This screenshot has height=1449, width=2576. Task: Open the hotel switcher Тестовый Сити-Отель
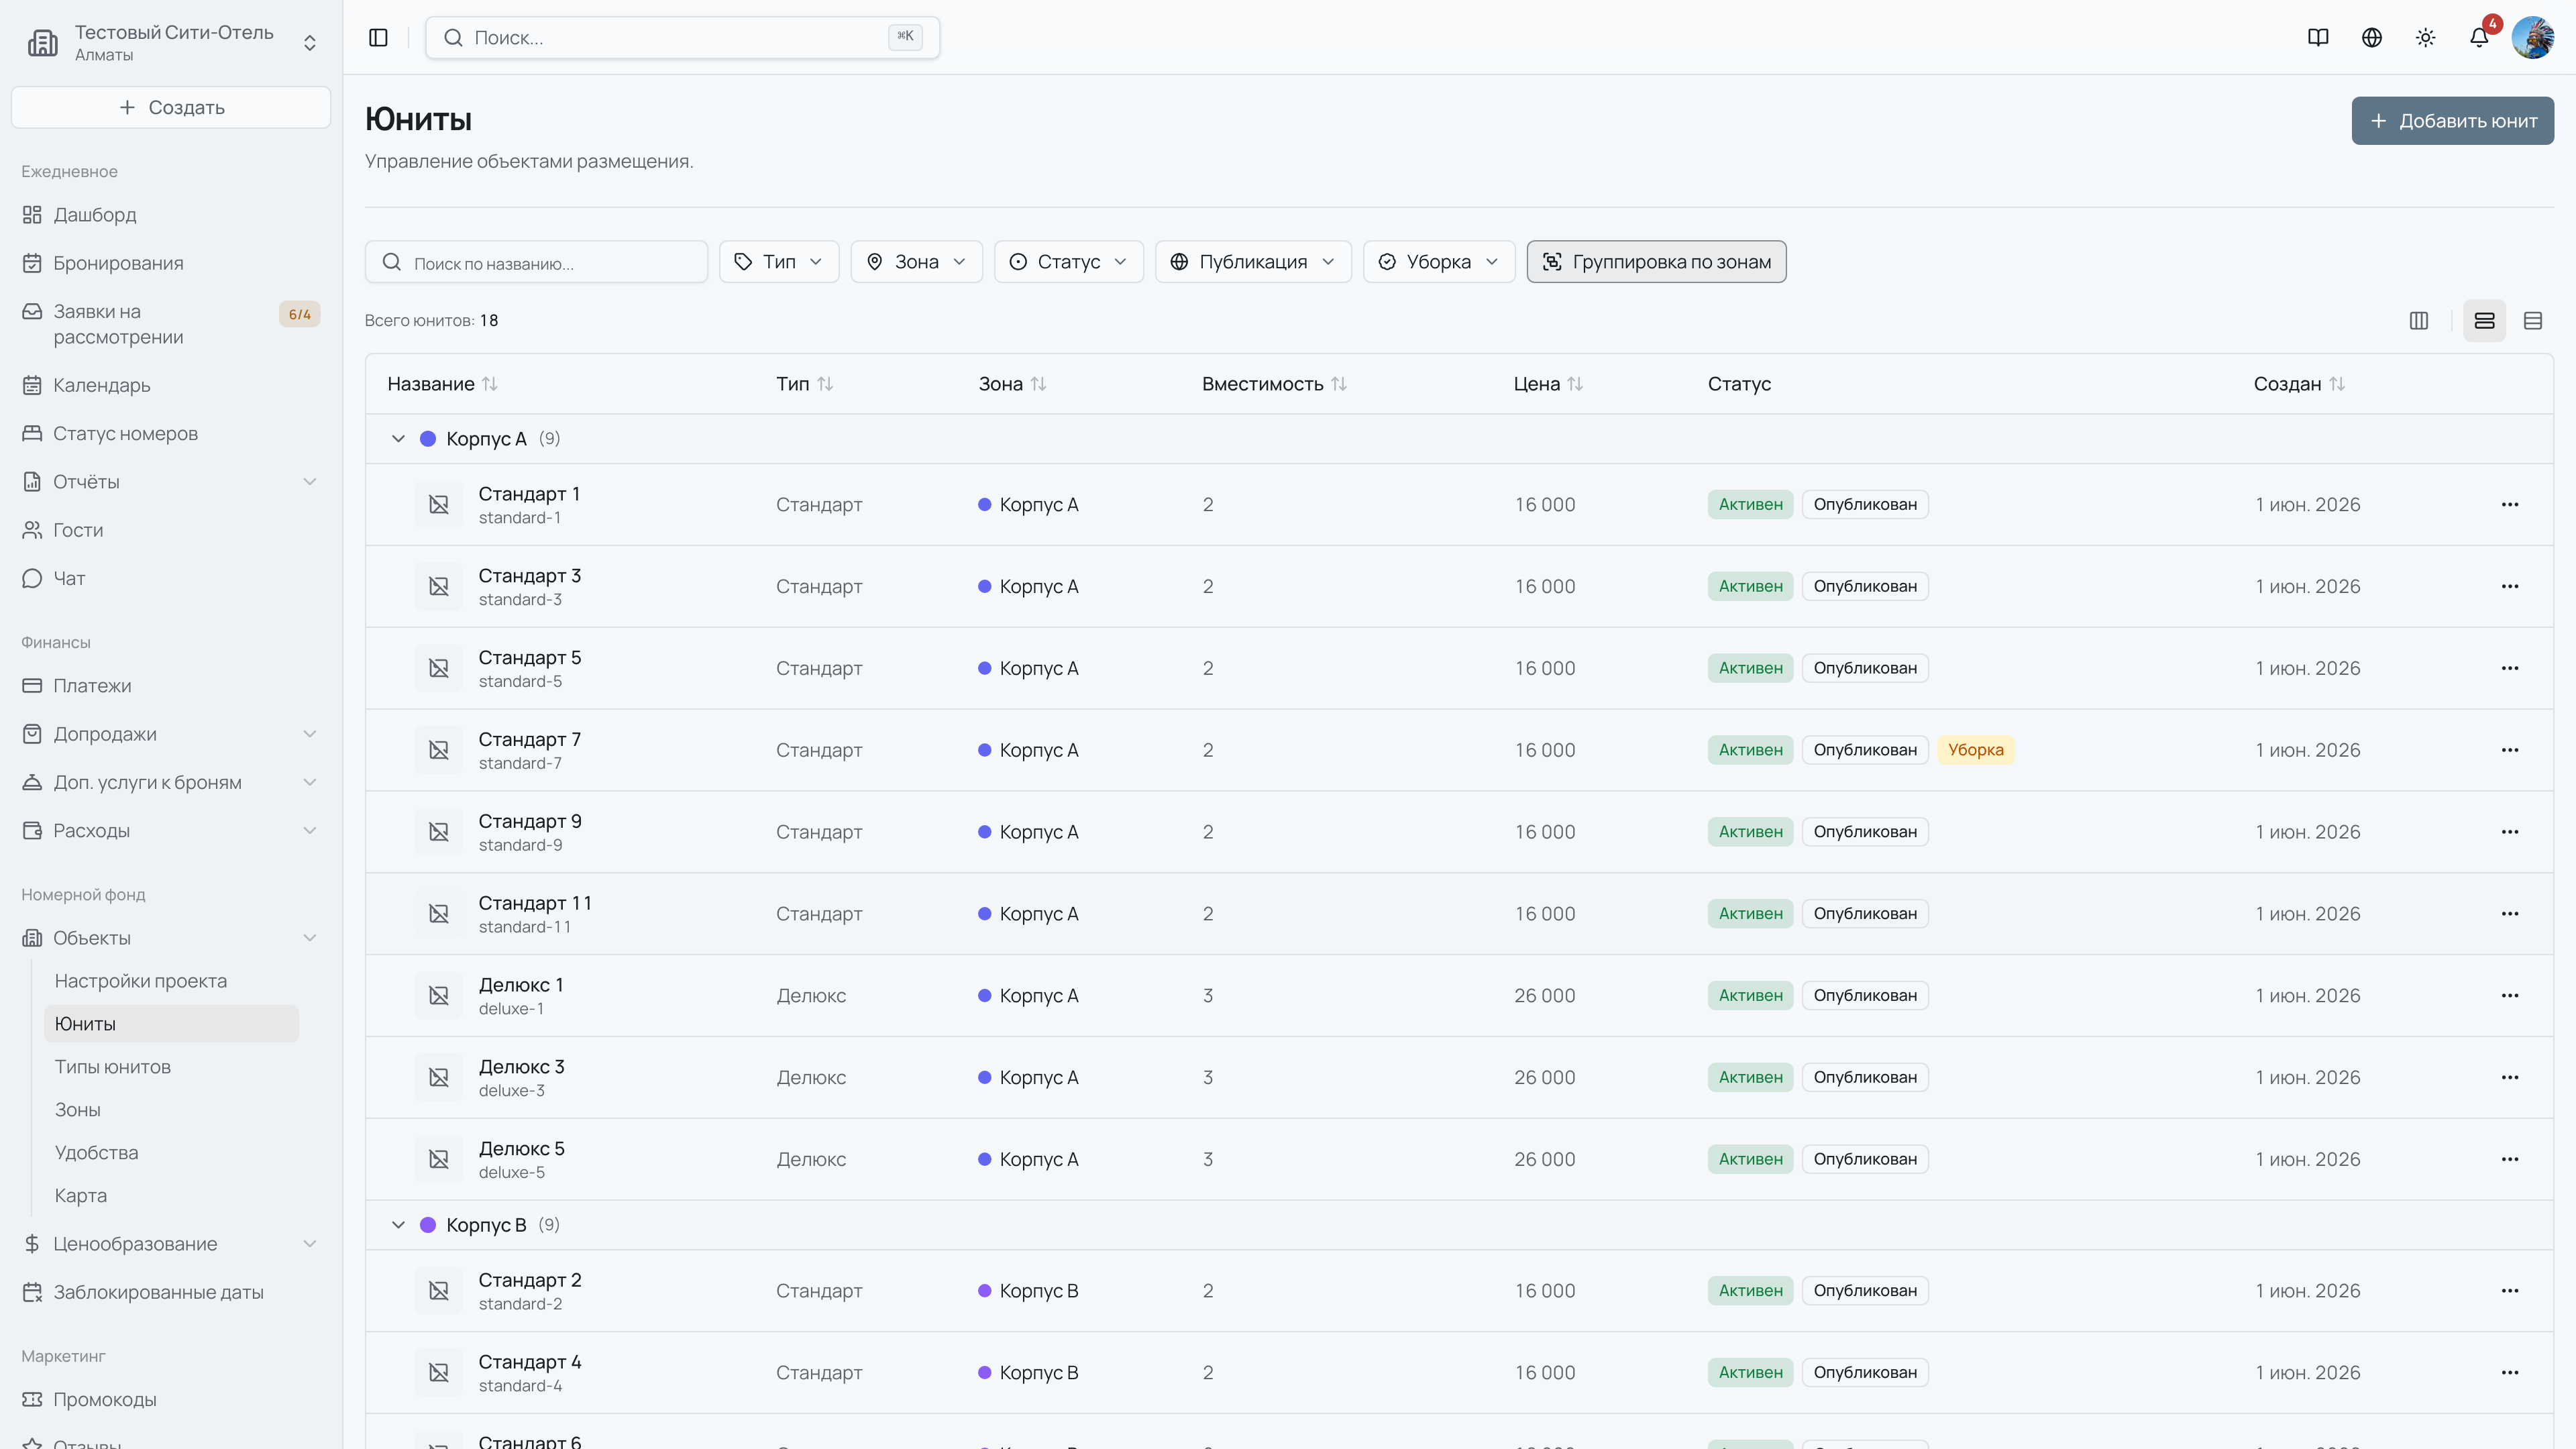171,42
